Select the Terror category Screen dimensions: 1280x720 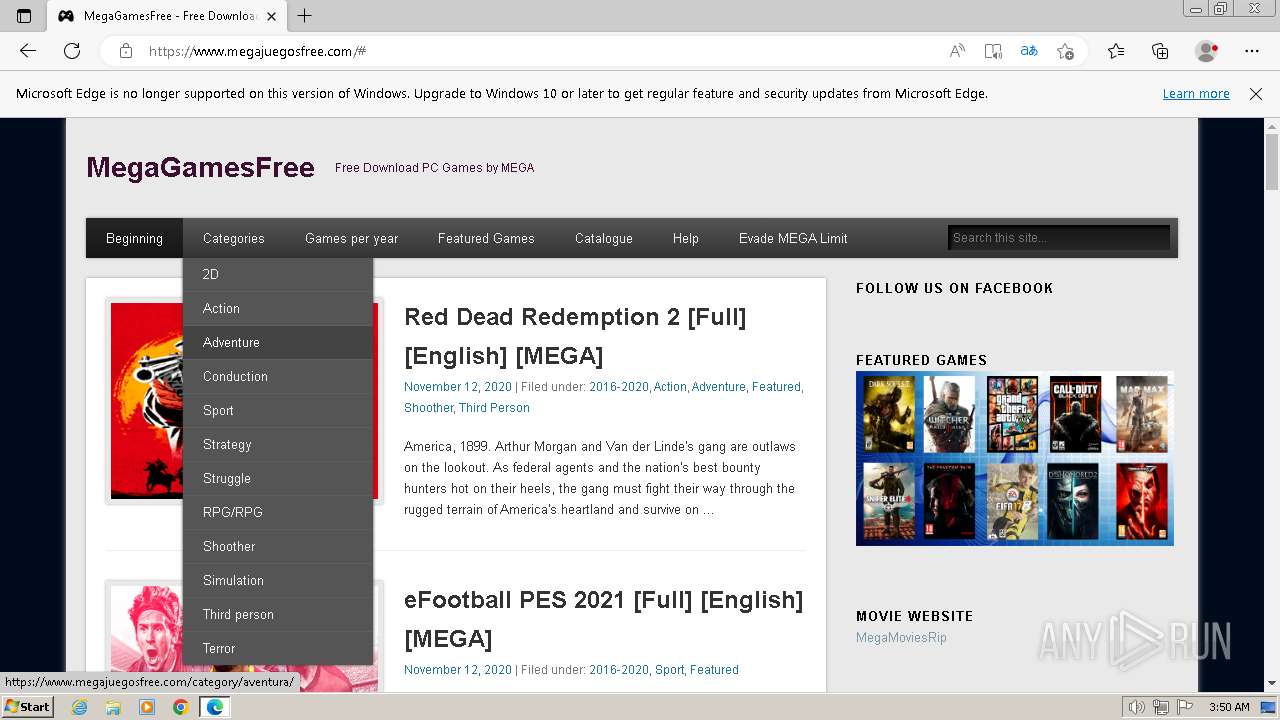point(278,648)
